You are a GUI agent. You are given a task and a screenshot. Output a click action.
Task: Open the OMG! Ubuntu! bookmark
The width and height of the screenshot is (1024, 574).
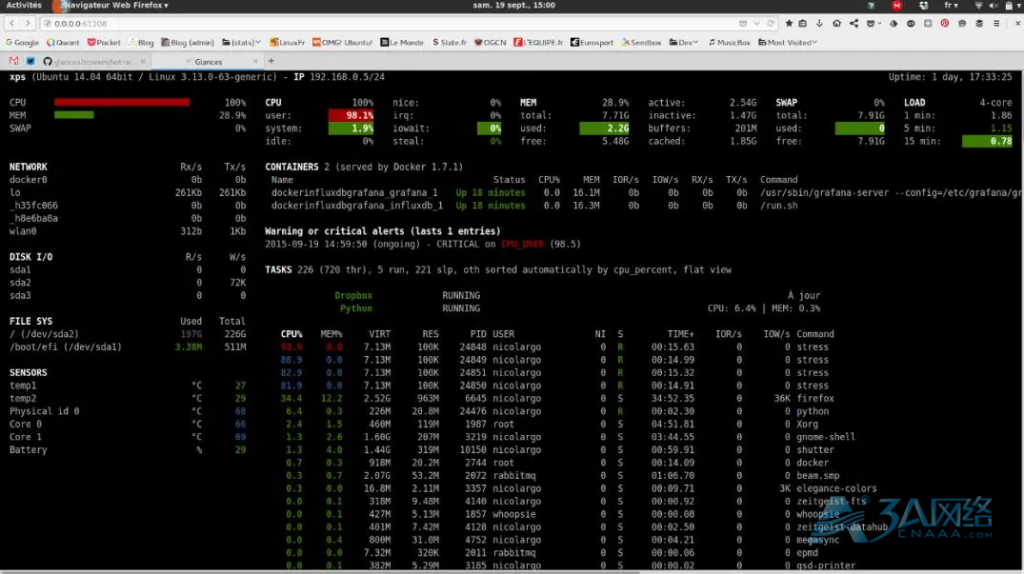pos(342,42)
